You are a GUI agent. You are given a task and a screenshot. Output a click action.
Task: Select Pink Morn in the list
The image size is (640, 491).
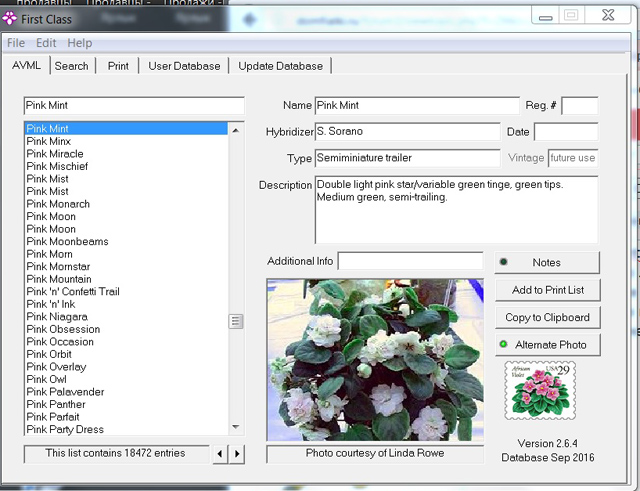click(x=126, y=254)
